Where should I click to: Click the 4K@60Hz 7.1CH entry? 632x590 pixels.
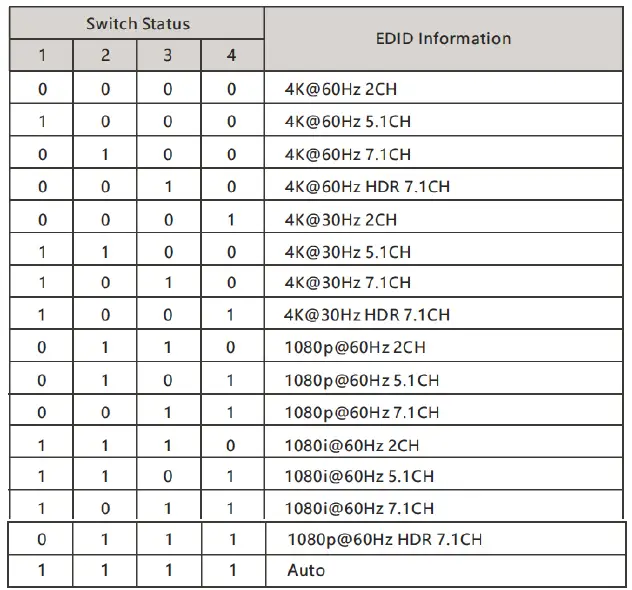point(347,155)
